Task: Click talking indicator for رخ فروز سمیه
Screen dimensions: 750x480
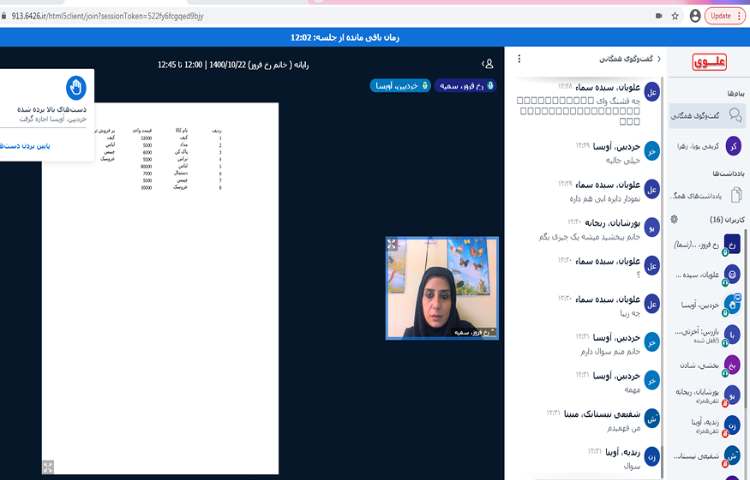Action: (x=465, y=86)
